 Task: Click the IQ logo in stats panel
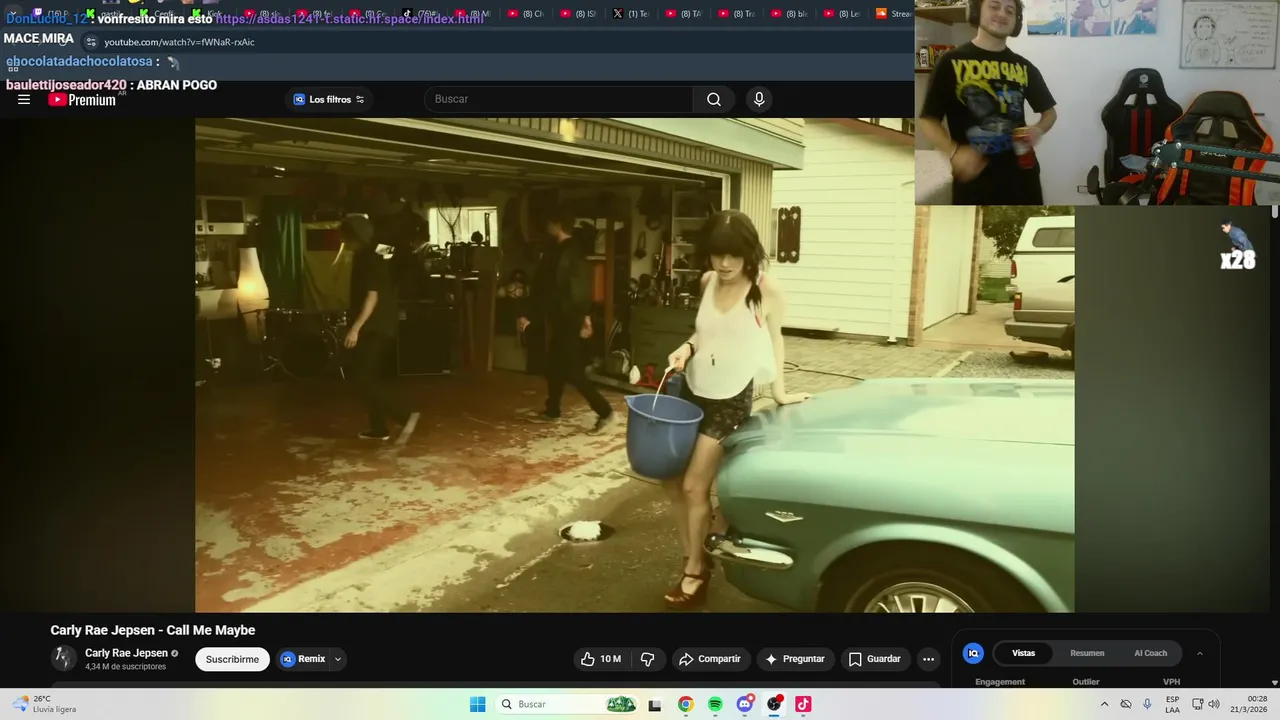click(973, 653)
